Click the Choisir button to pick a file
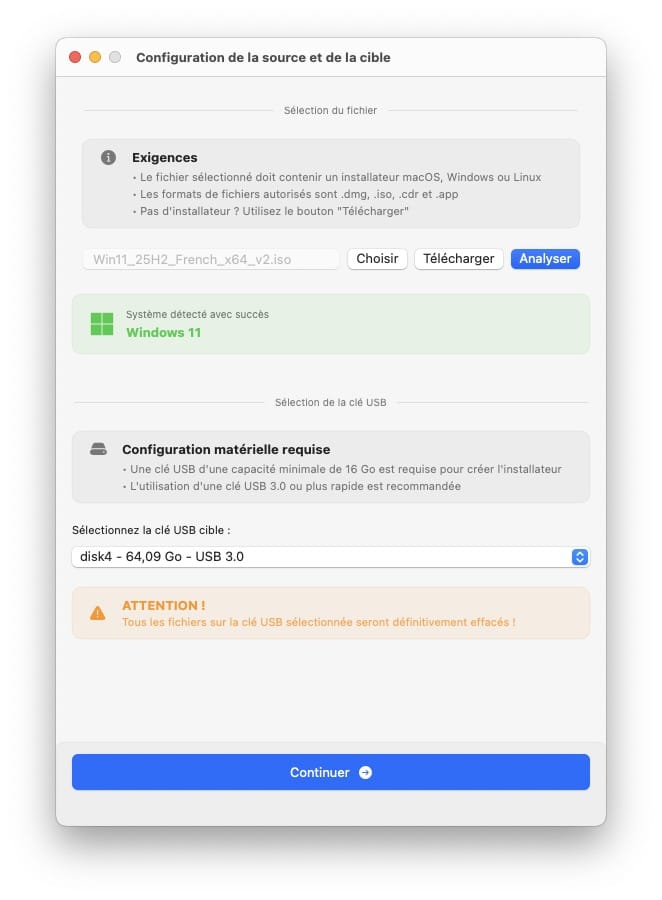662x900 pixels. 377,259
